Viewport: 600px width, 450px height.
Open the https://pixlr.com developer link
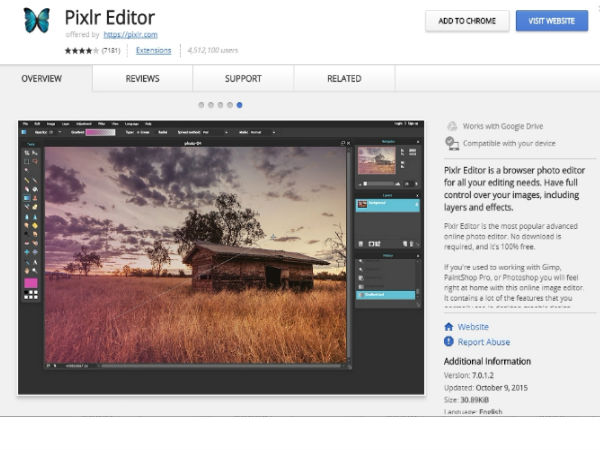[130, 35]
